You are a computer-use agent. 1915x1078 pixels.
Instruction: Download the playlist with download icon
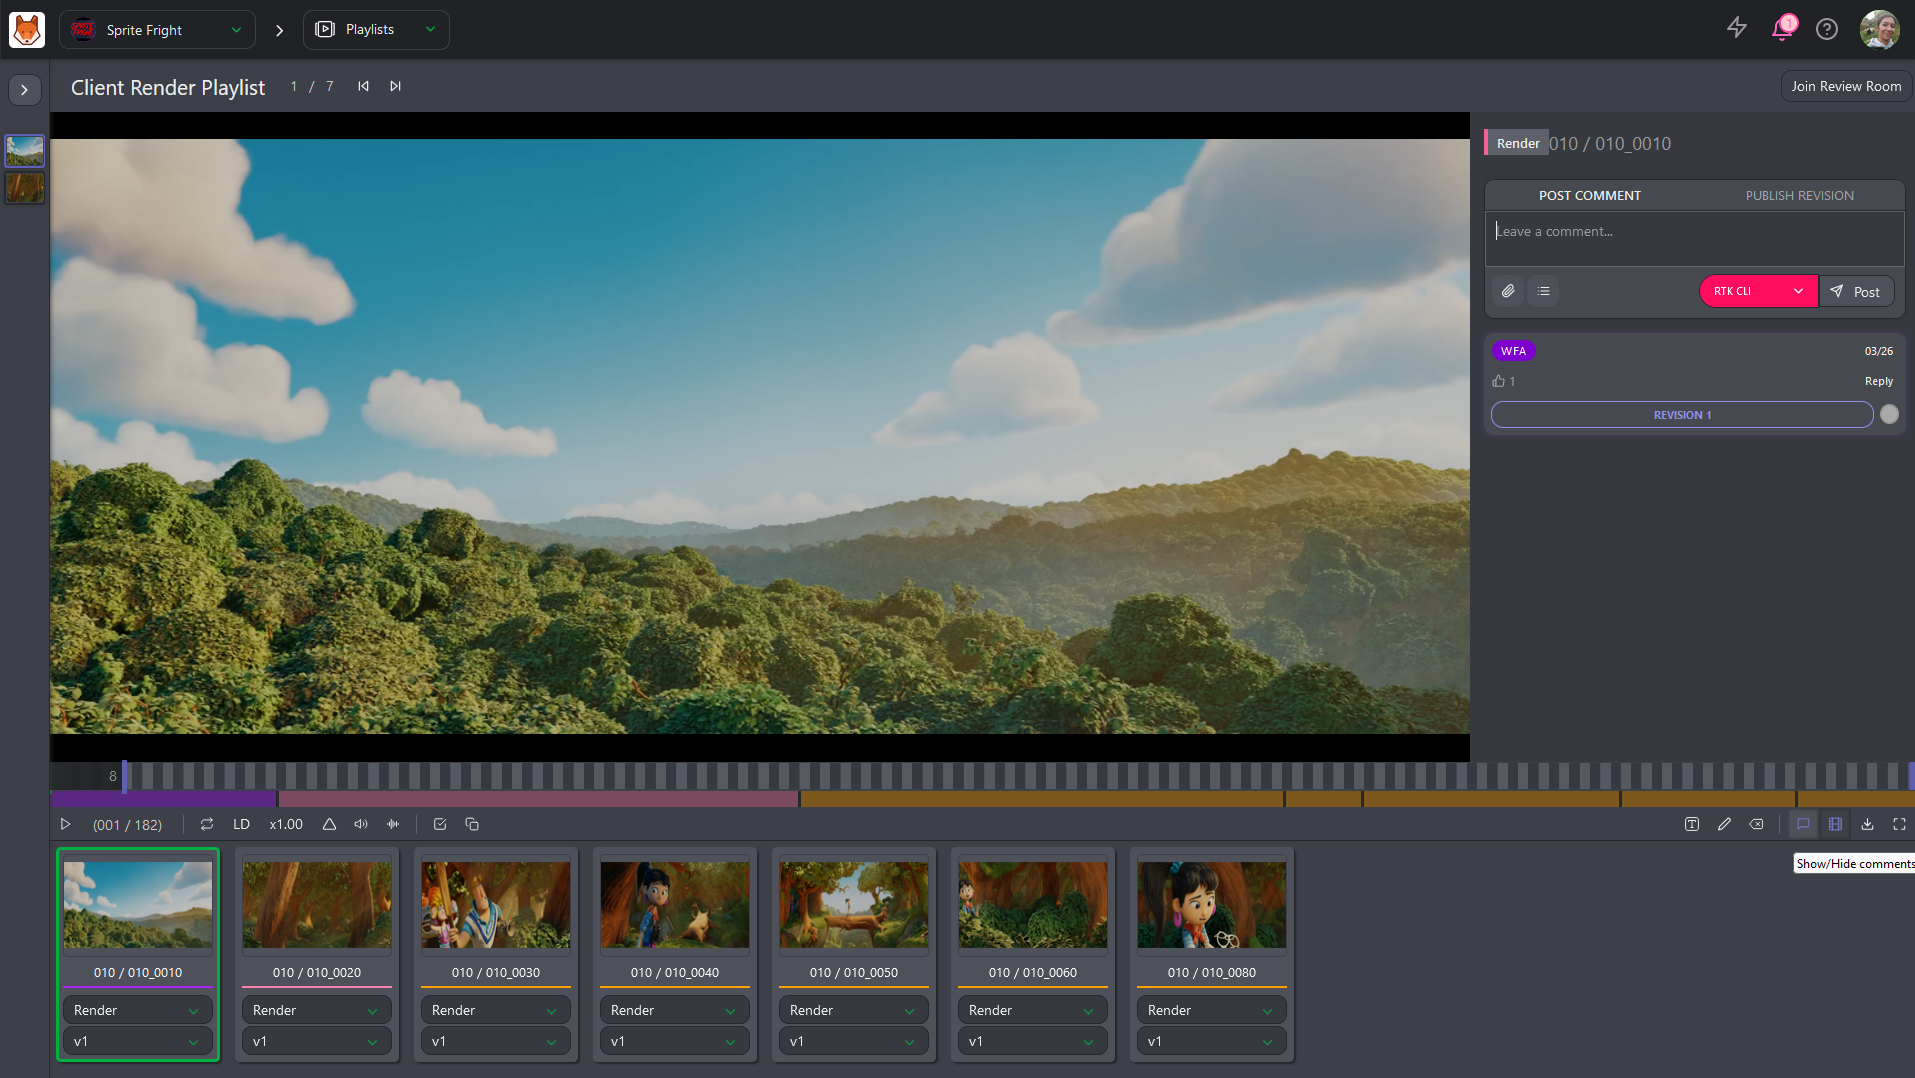pos(1867,824)
